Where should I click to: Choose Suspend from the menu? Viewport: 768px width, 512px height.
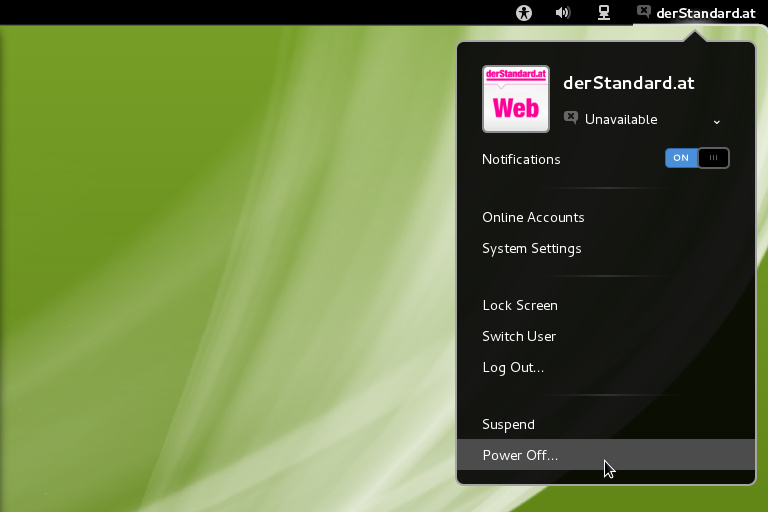(x=605, y=424)
